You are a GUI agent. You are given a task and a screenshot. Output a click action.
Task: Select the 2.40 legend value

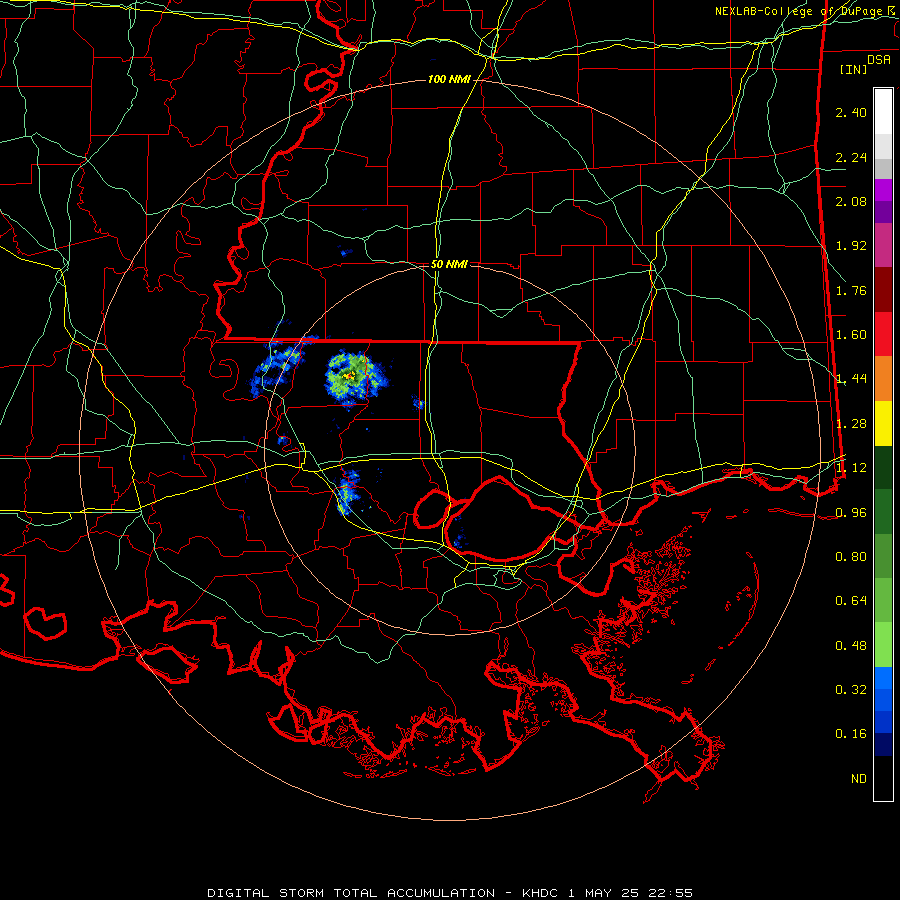point(851,112)
